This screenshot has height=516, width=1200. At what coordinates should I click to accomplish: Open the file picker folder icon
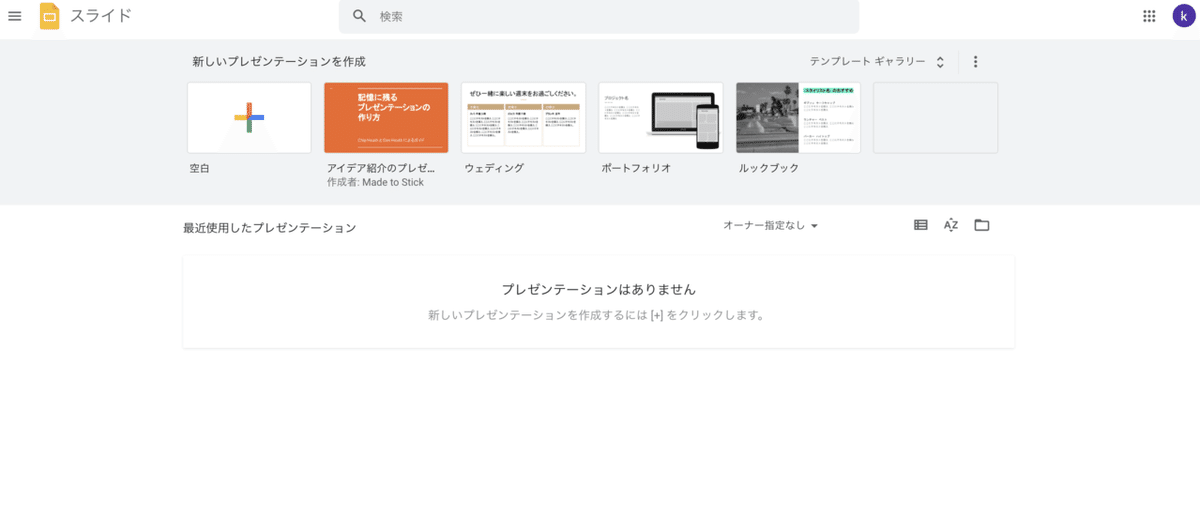pos(982,225)
